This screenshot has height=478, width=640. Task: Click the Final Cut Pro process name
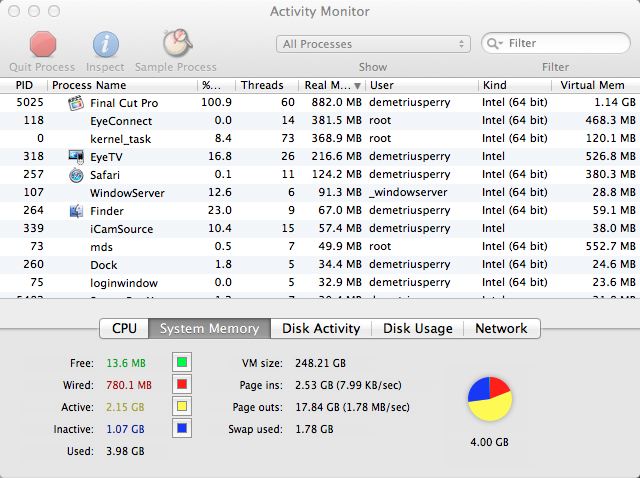[x=124, y=103]
